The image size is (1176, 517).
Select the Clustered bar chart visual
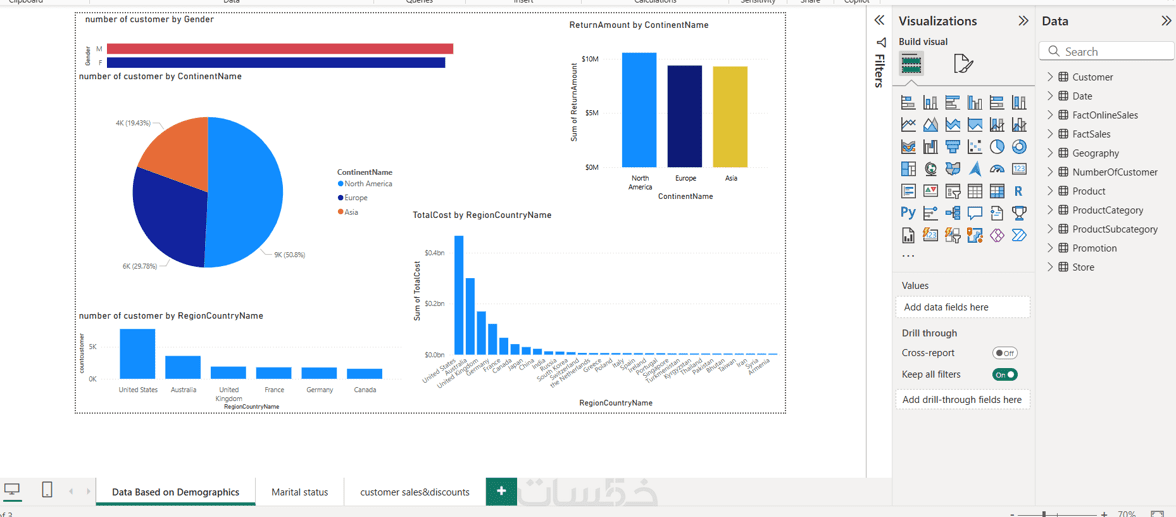(x=952, y=103)
